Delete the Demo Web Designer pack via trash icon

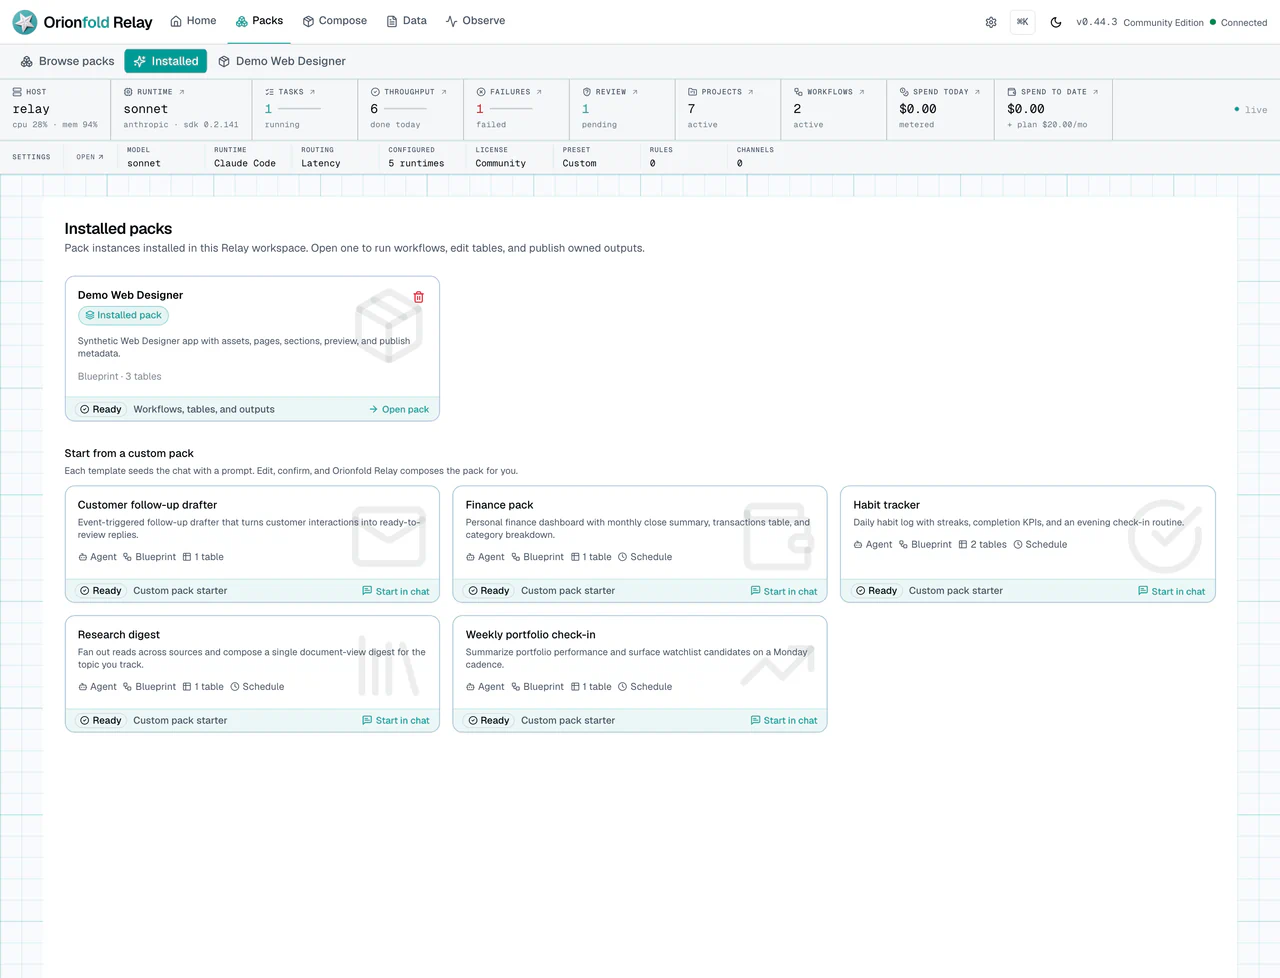419,297
